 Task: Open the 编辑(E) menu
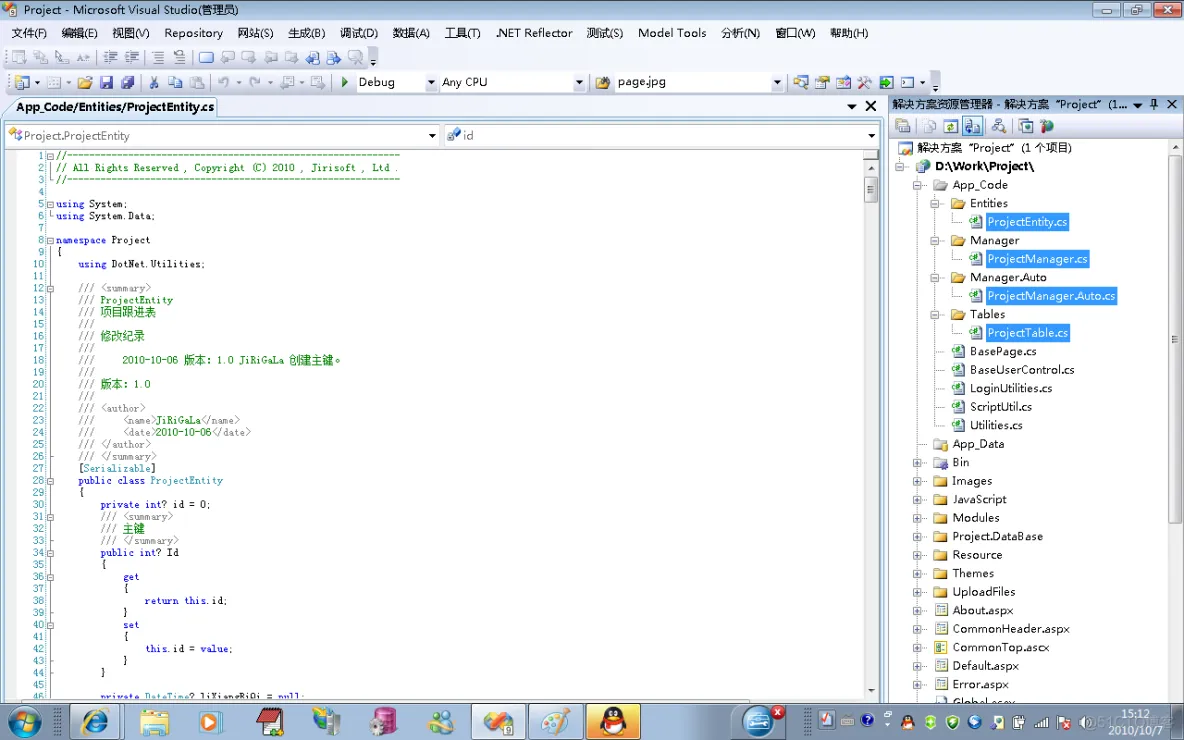[x=79, y=33]
